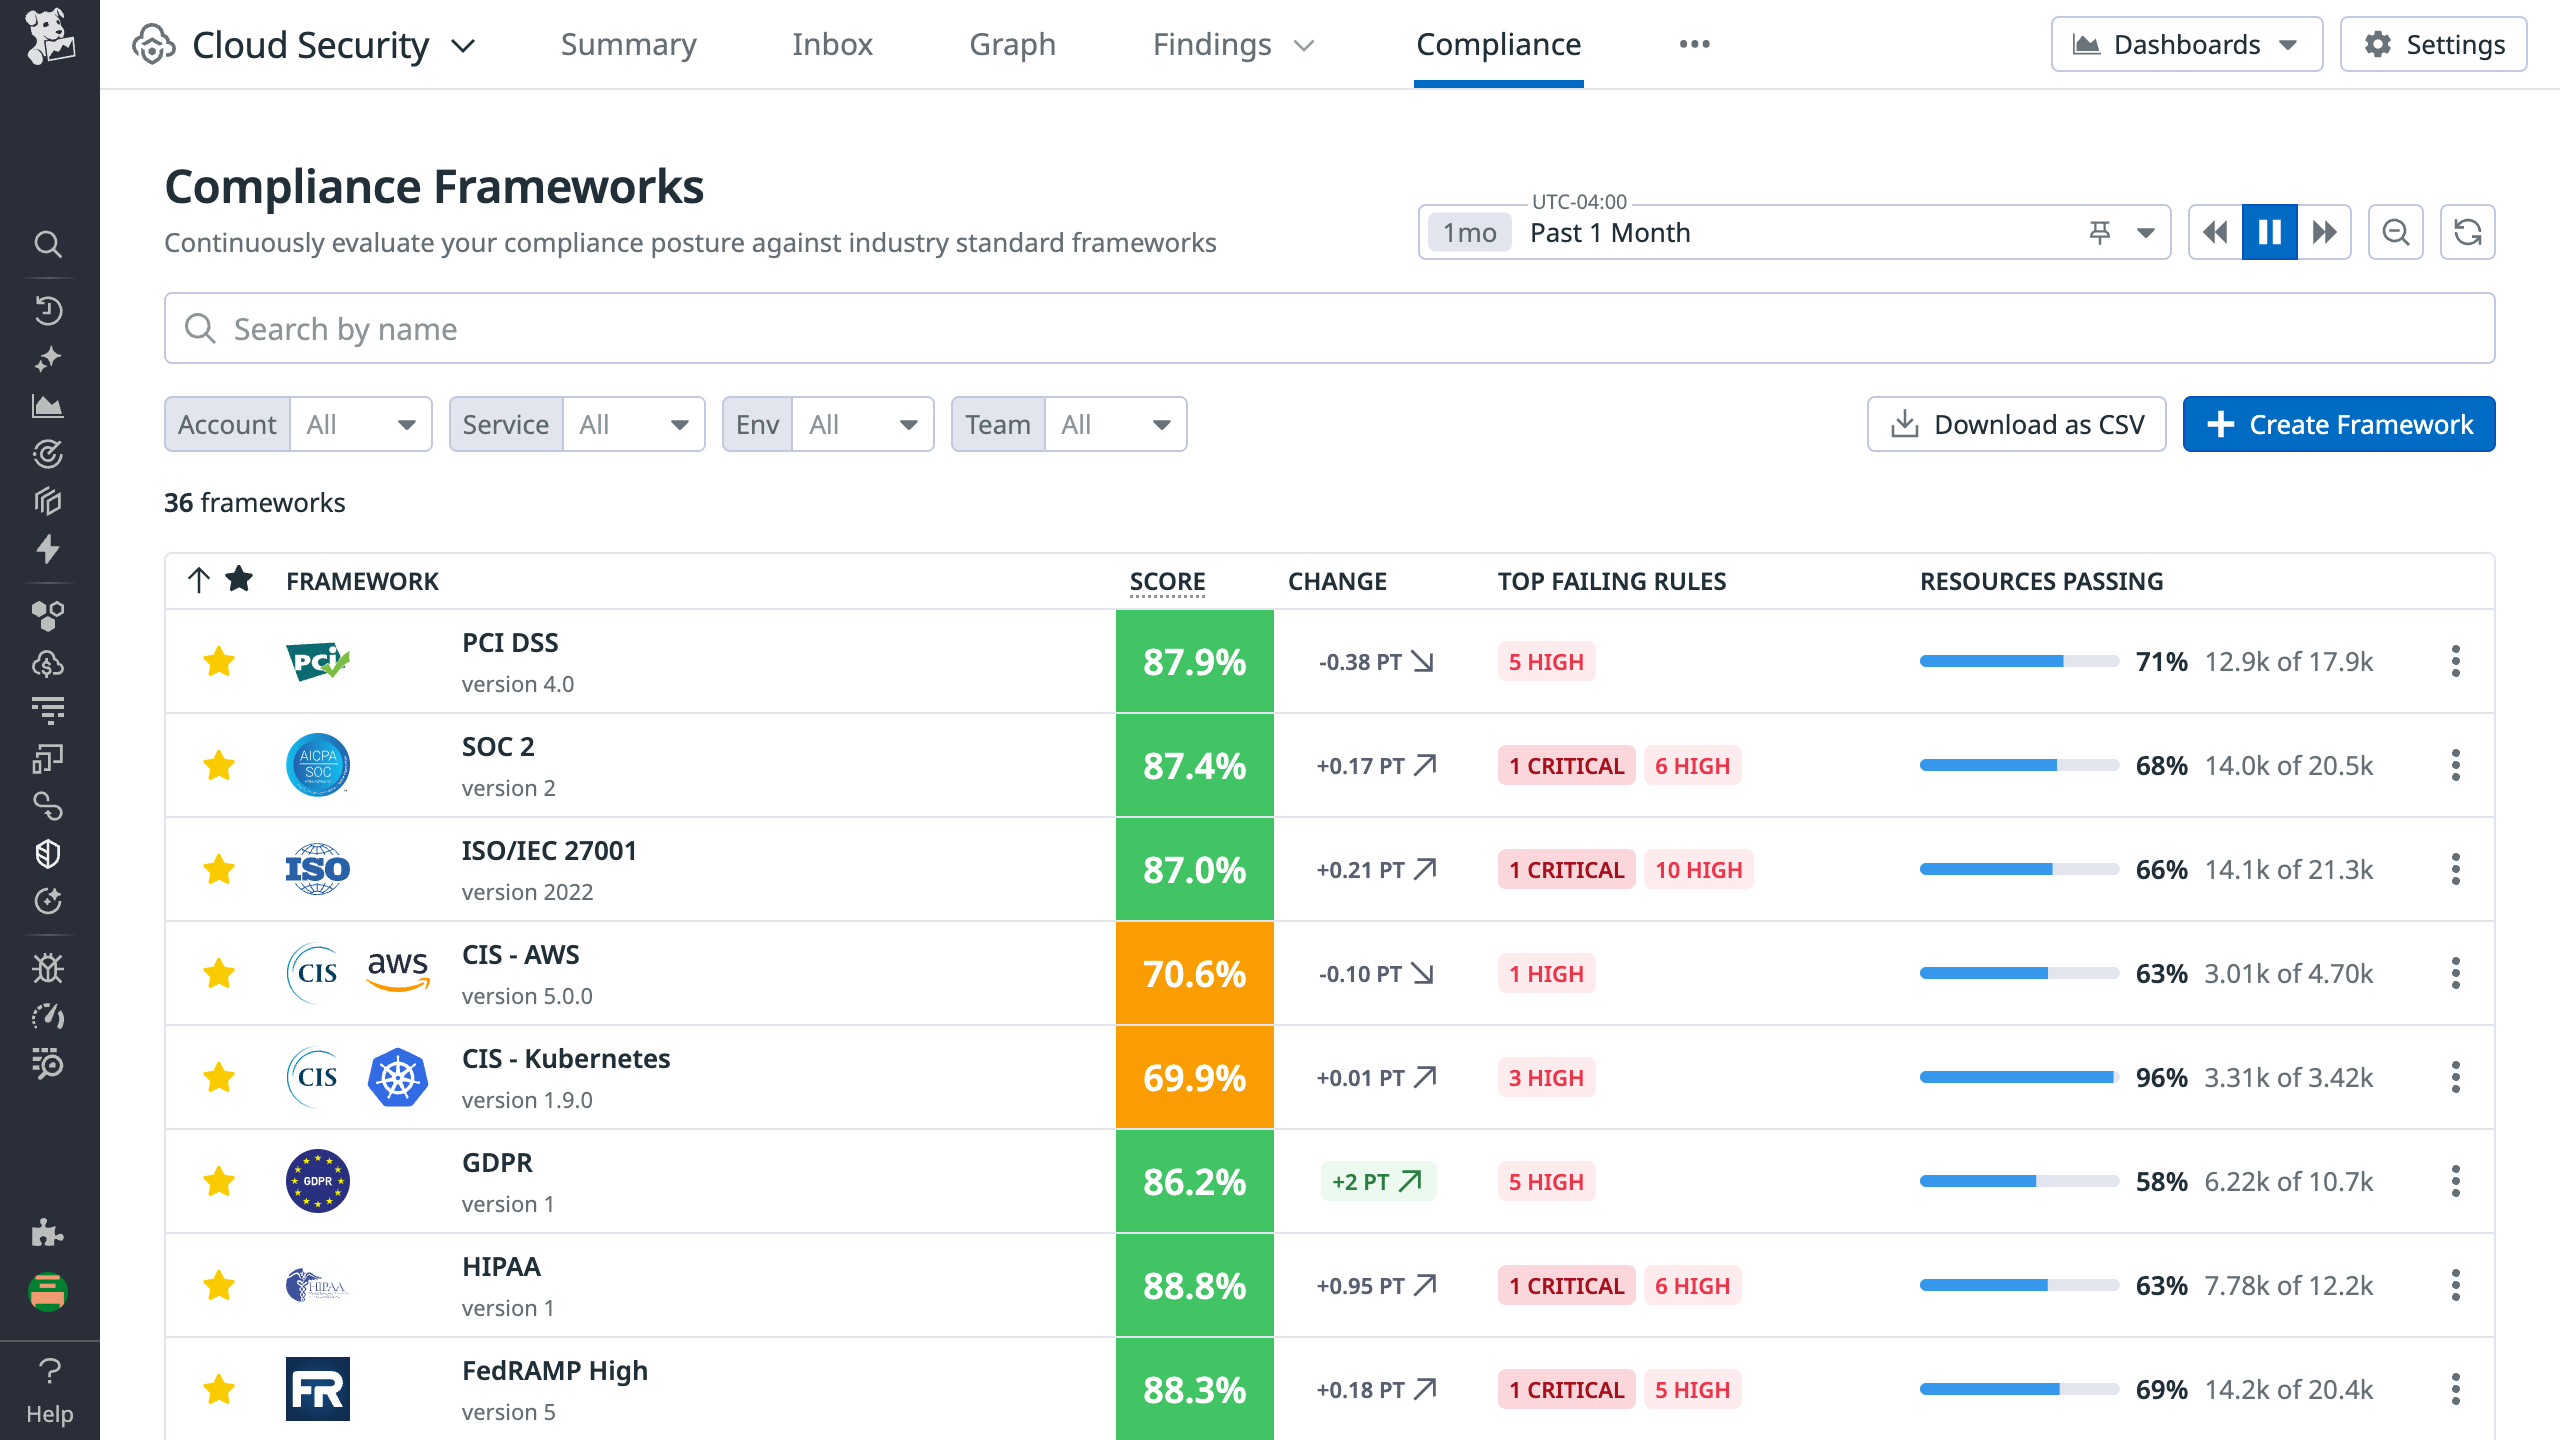Toggle the favorite star on GDPR row
Image resolution: width=2560 pixels, height=1440 pixels.
[218, 1181]
